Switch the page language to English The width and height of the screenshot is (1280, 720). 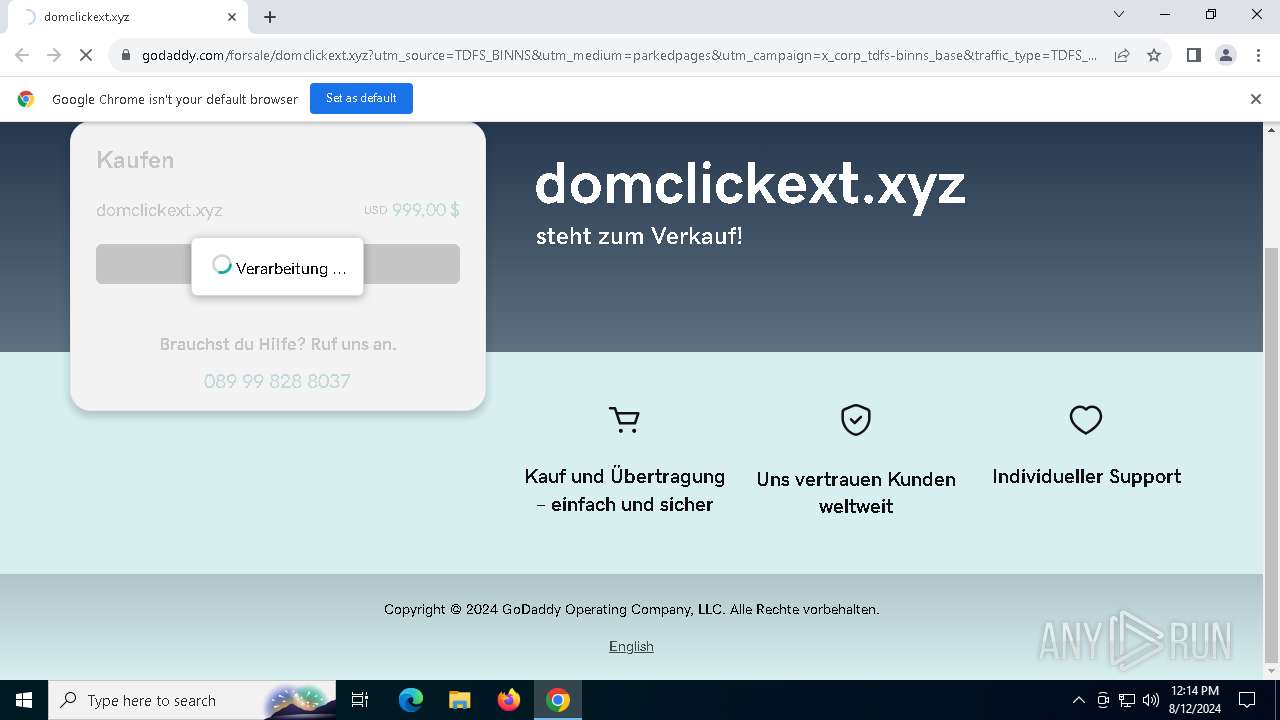[631, 646]
